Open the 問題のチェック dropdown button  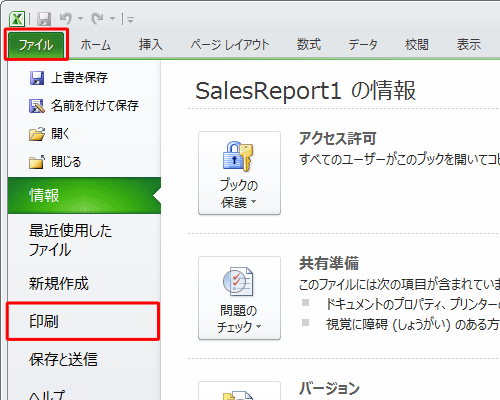pyautogui.click(x=239, y=298)
